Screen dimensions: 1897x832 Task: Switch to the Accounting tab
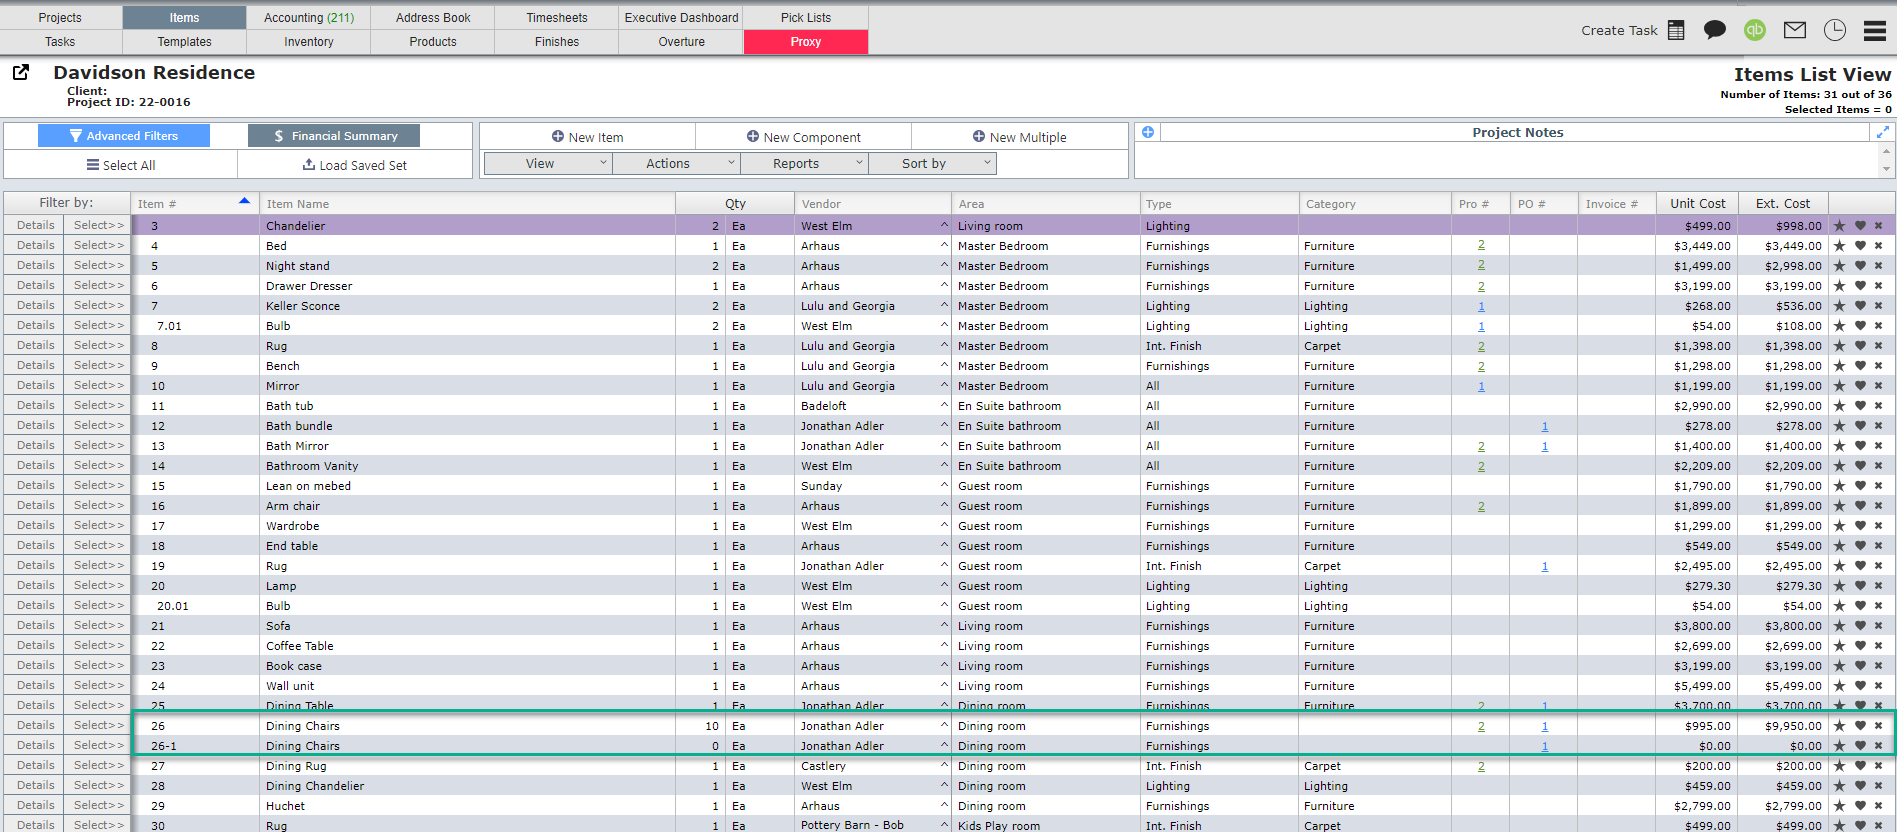point(309,17)
